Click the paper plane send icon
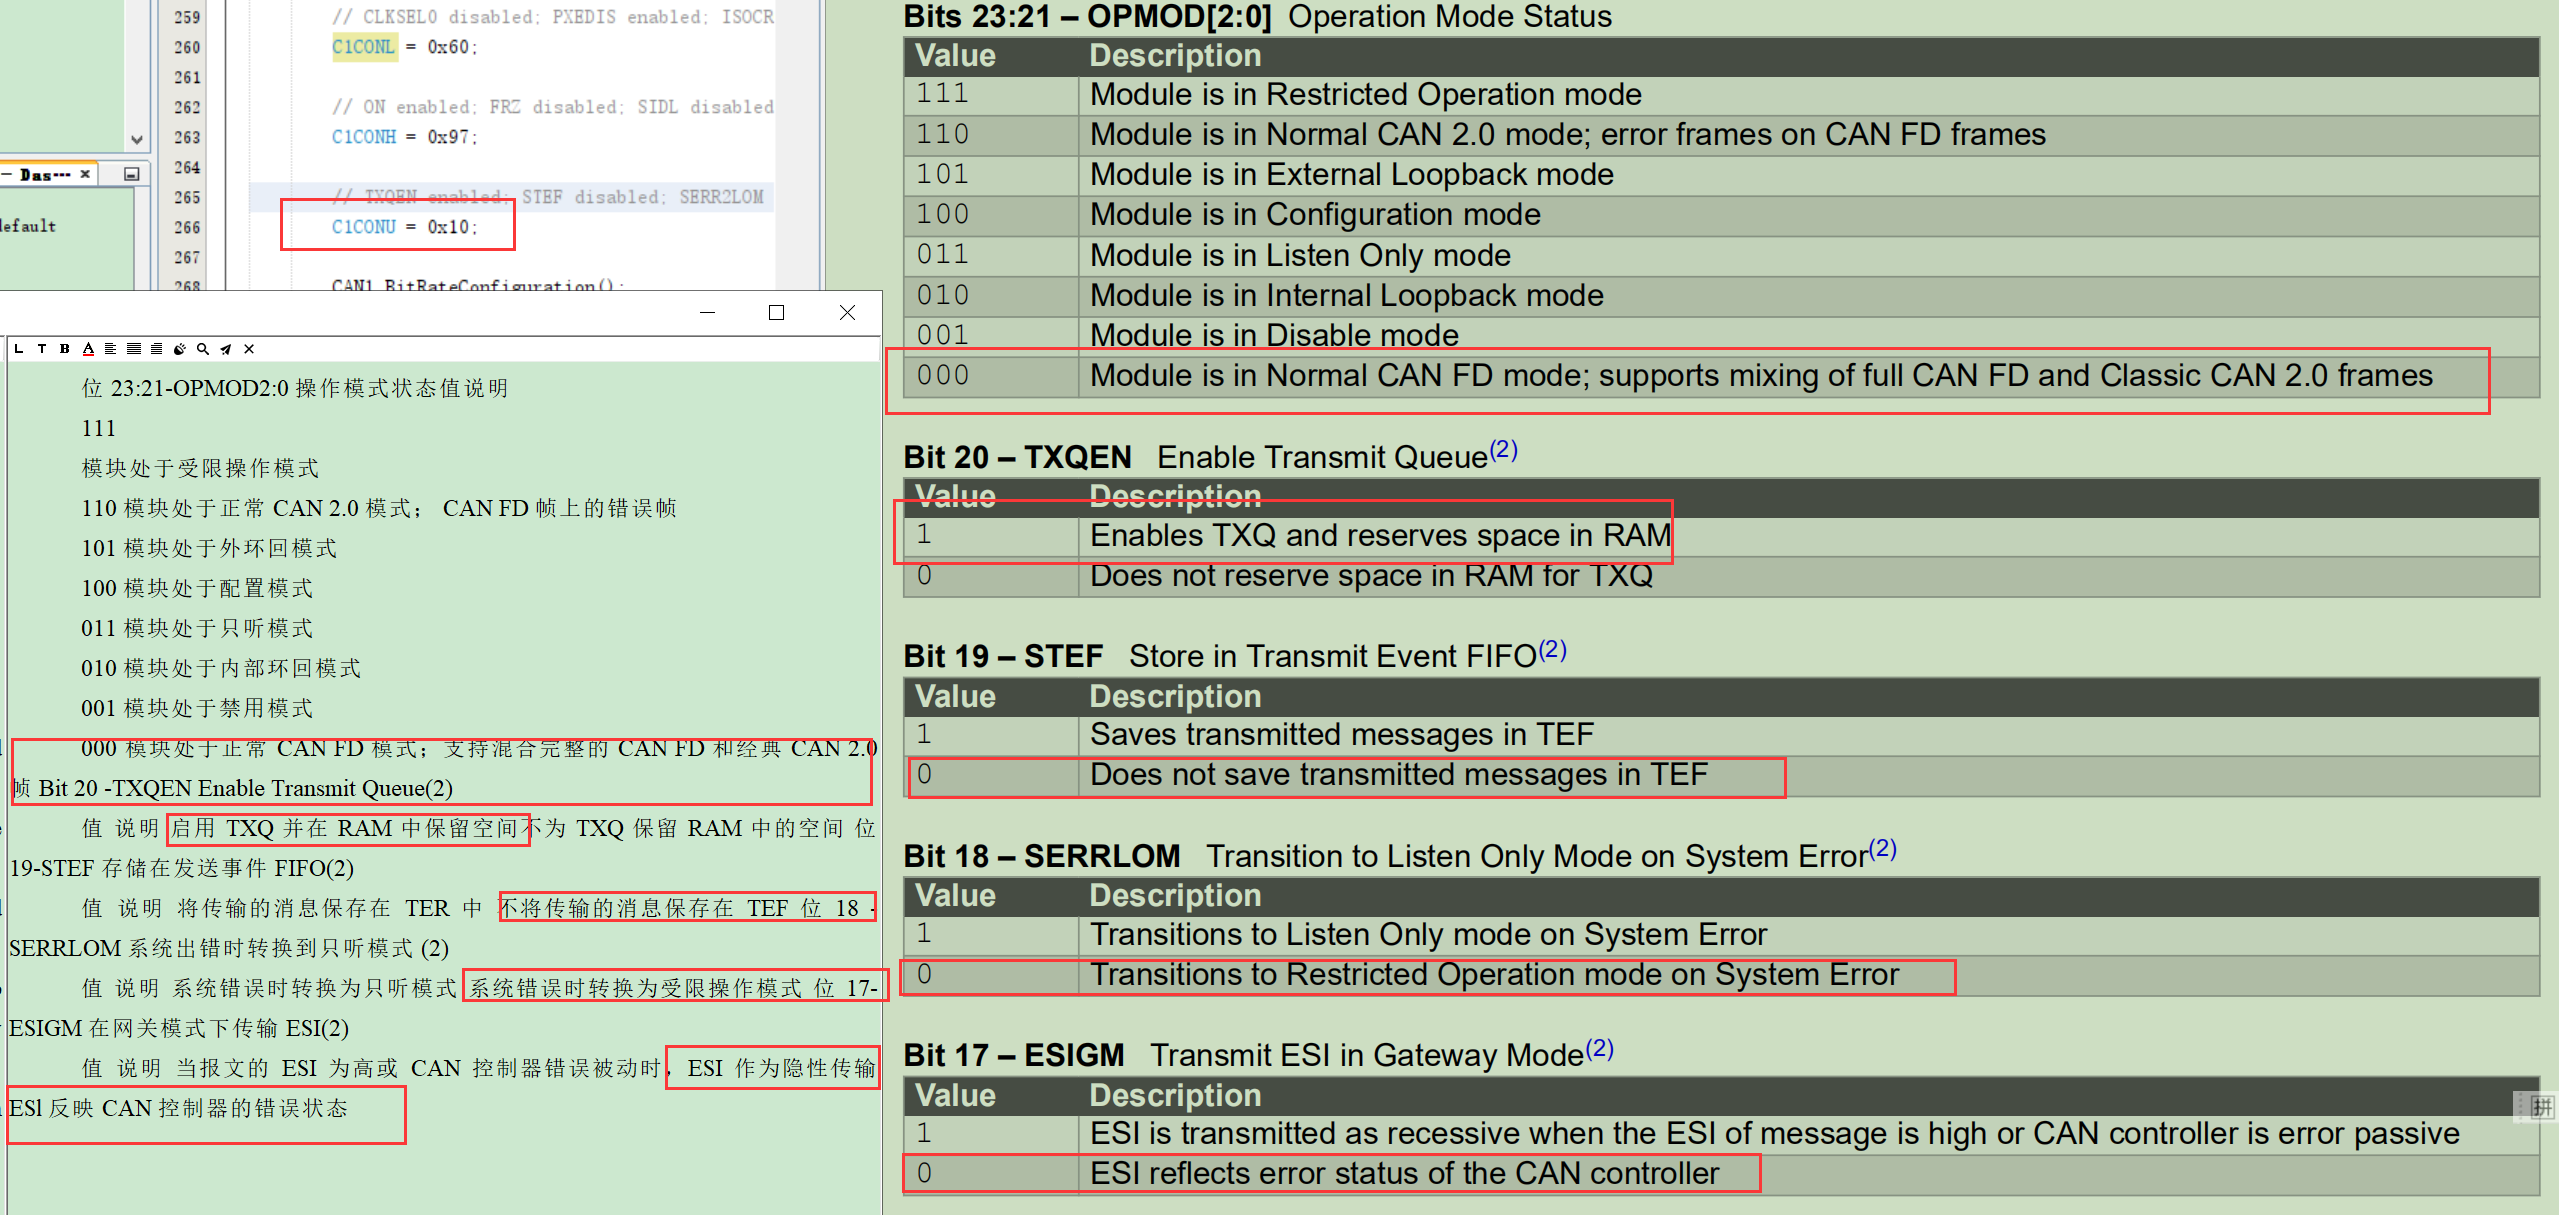 226,349
